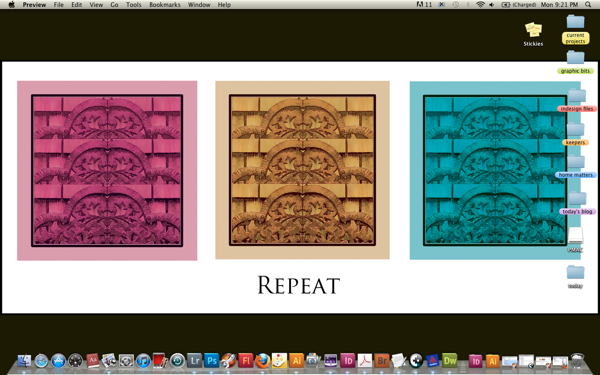The width and height of the screenshot is (600, 375).
Task: Launch Dreamweaver from the dock
Action: click(450, 361)
